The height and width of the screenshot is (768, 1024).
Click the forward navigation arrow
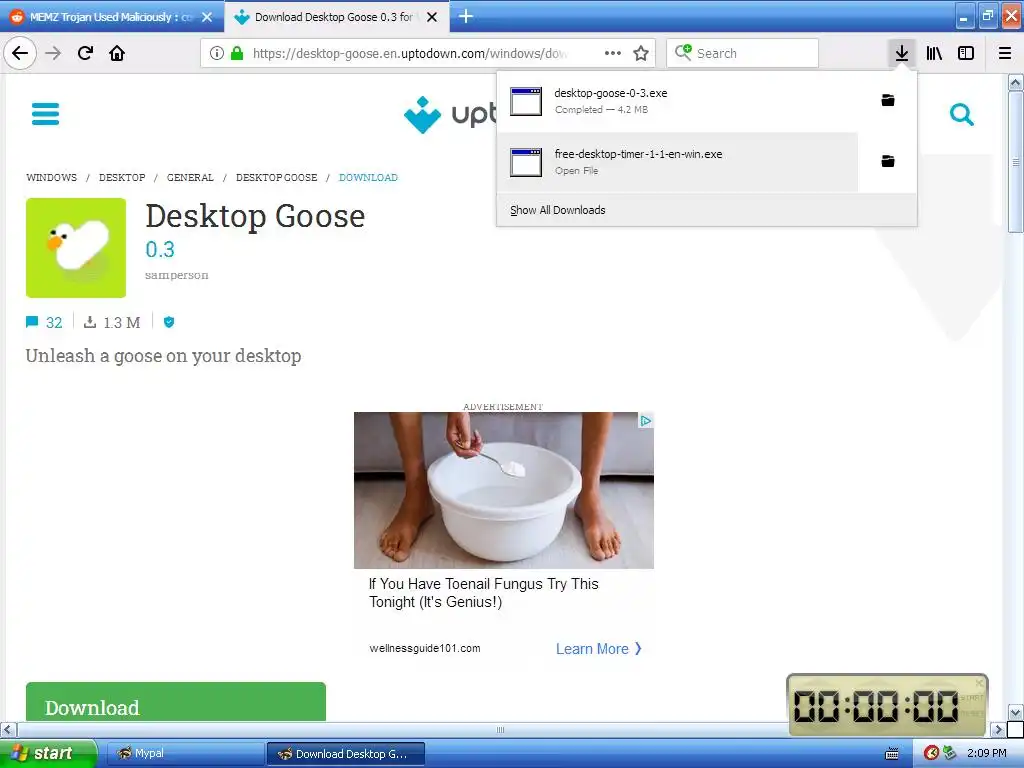[53, 53]
